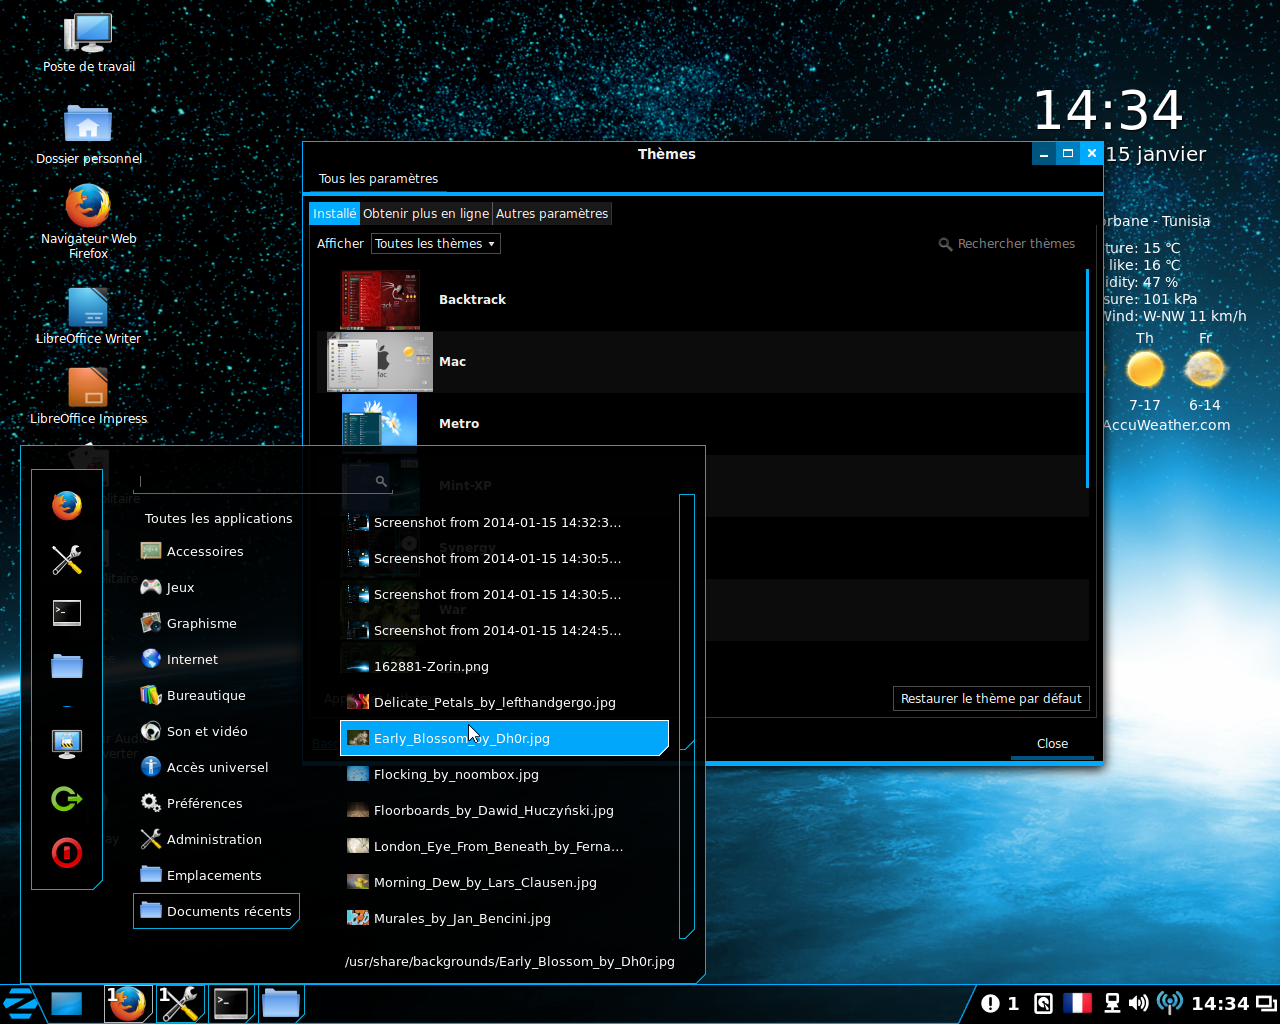1280x1024 pixels.
Task: Click wireless antenna icon in tray
Action: 1169,1004
